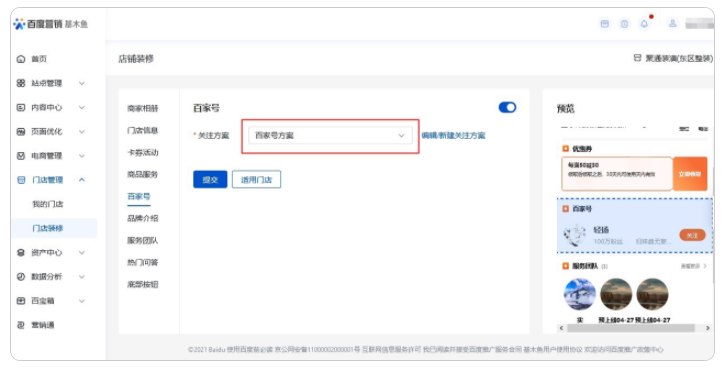This screenshot has width=724, height=369.
Task: Open the store icon in top header
Action: tap(604, 24)
